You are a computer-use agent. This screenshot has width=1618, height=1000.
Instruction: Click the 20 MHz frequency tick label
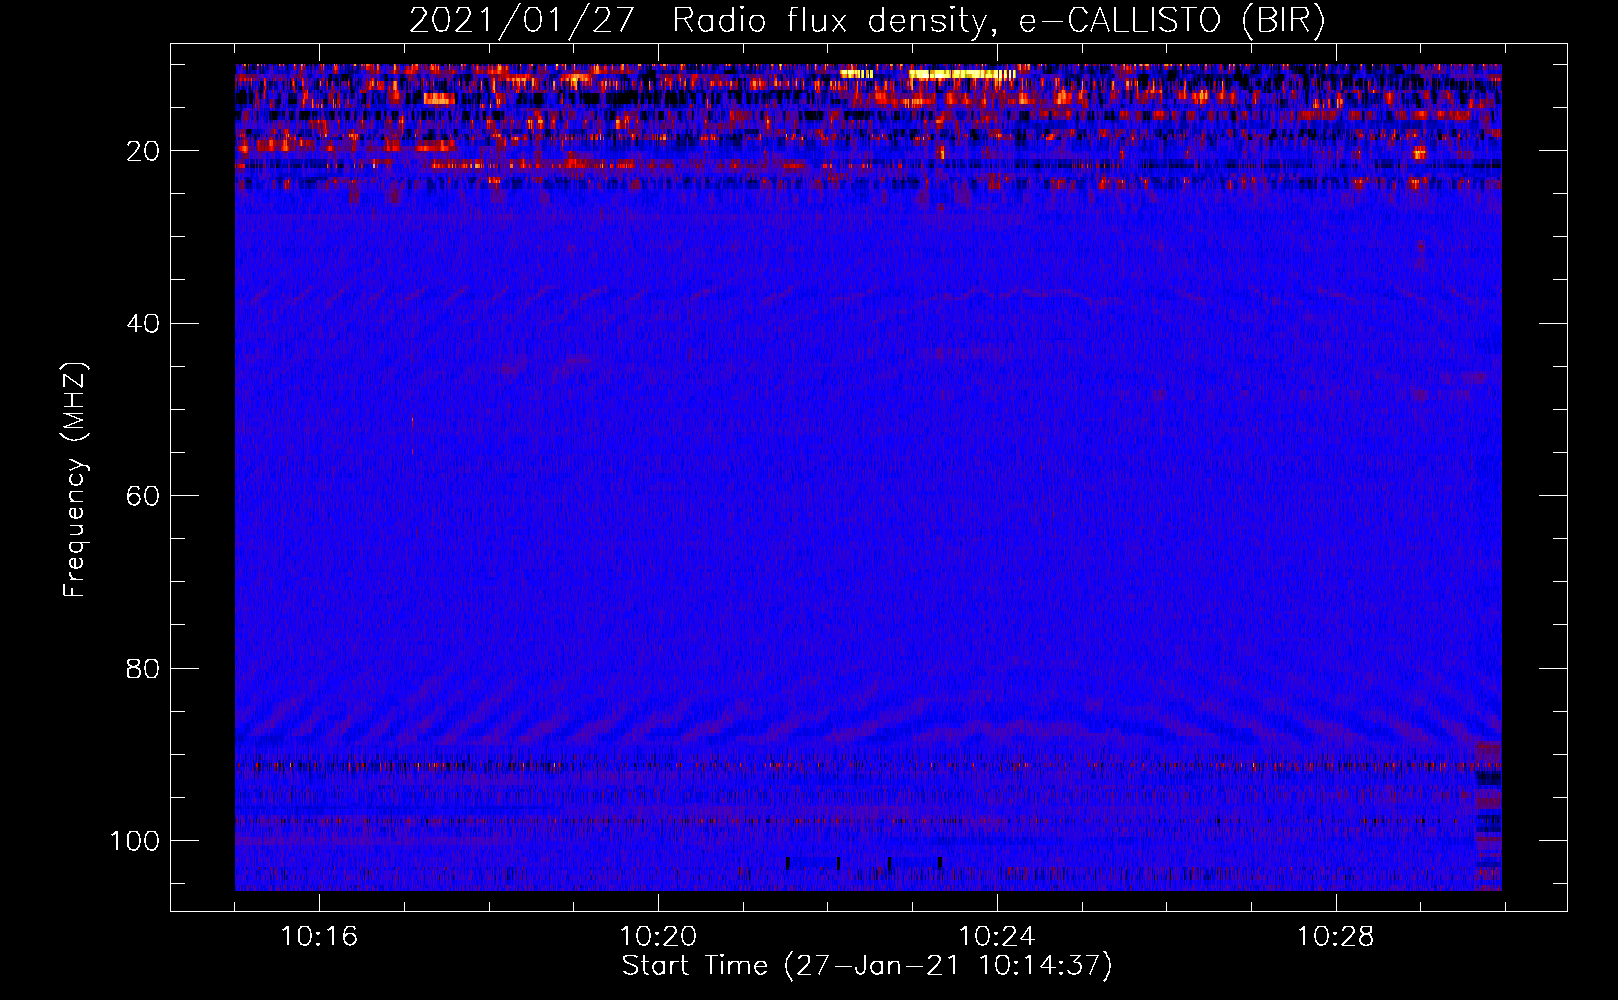click(x=144, y=151)
